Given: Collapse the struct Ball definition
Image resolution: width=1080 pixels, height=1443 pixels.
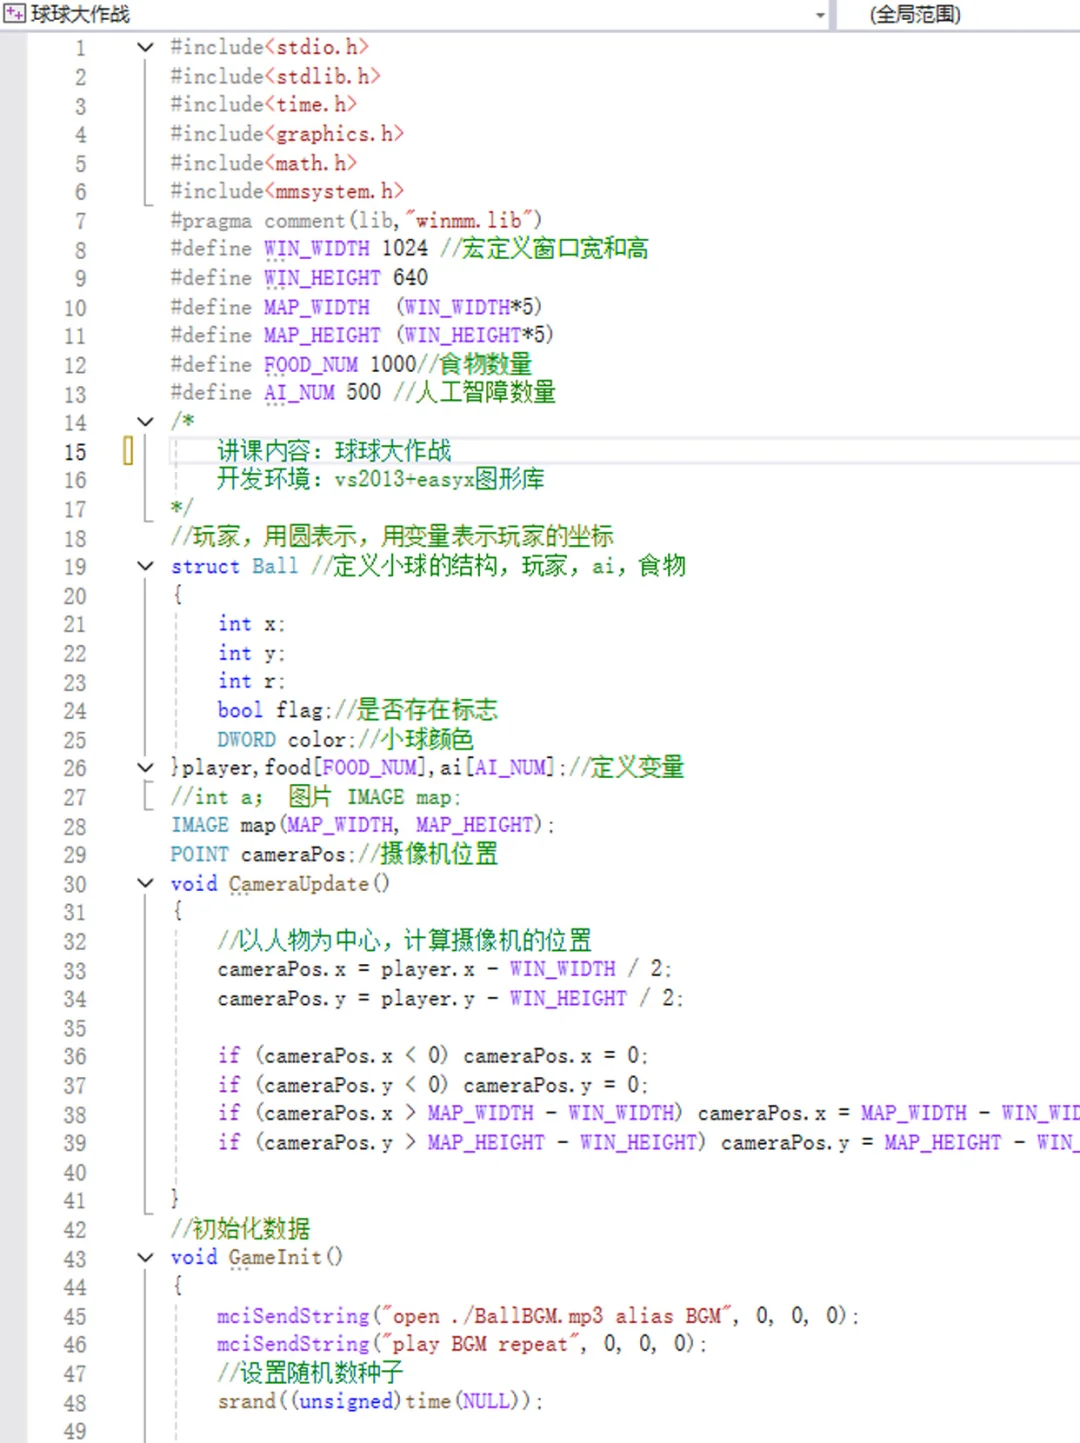Looking at the screenshot, I should pyautogui.click(x=145, y=566).
